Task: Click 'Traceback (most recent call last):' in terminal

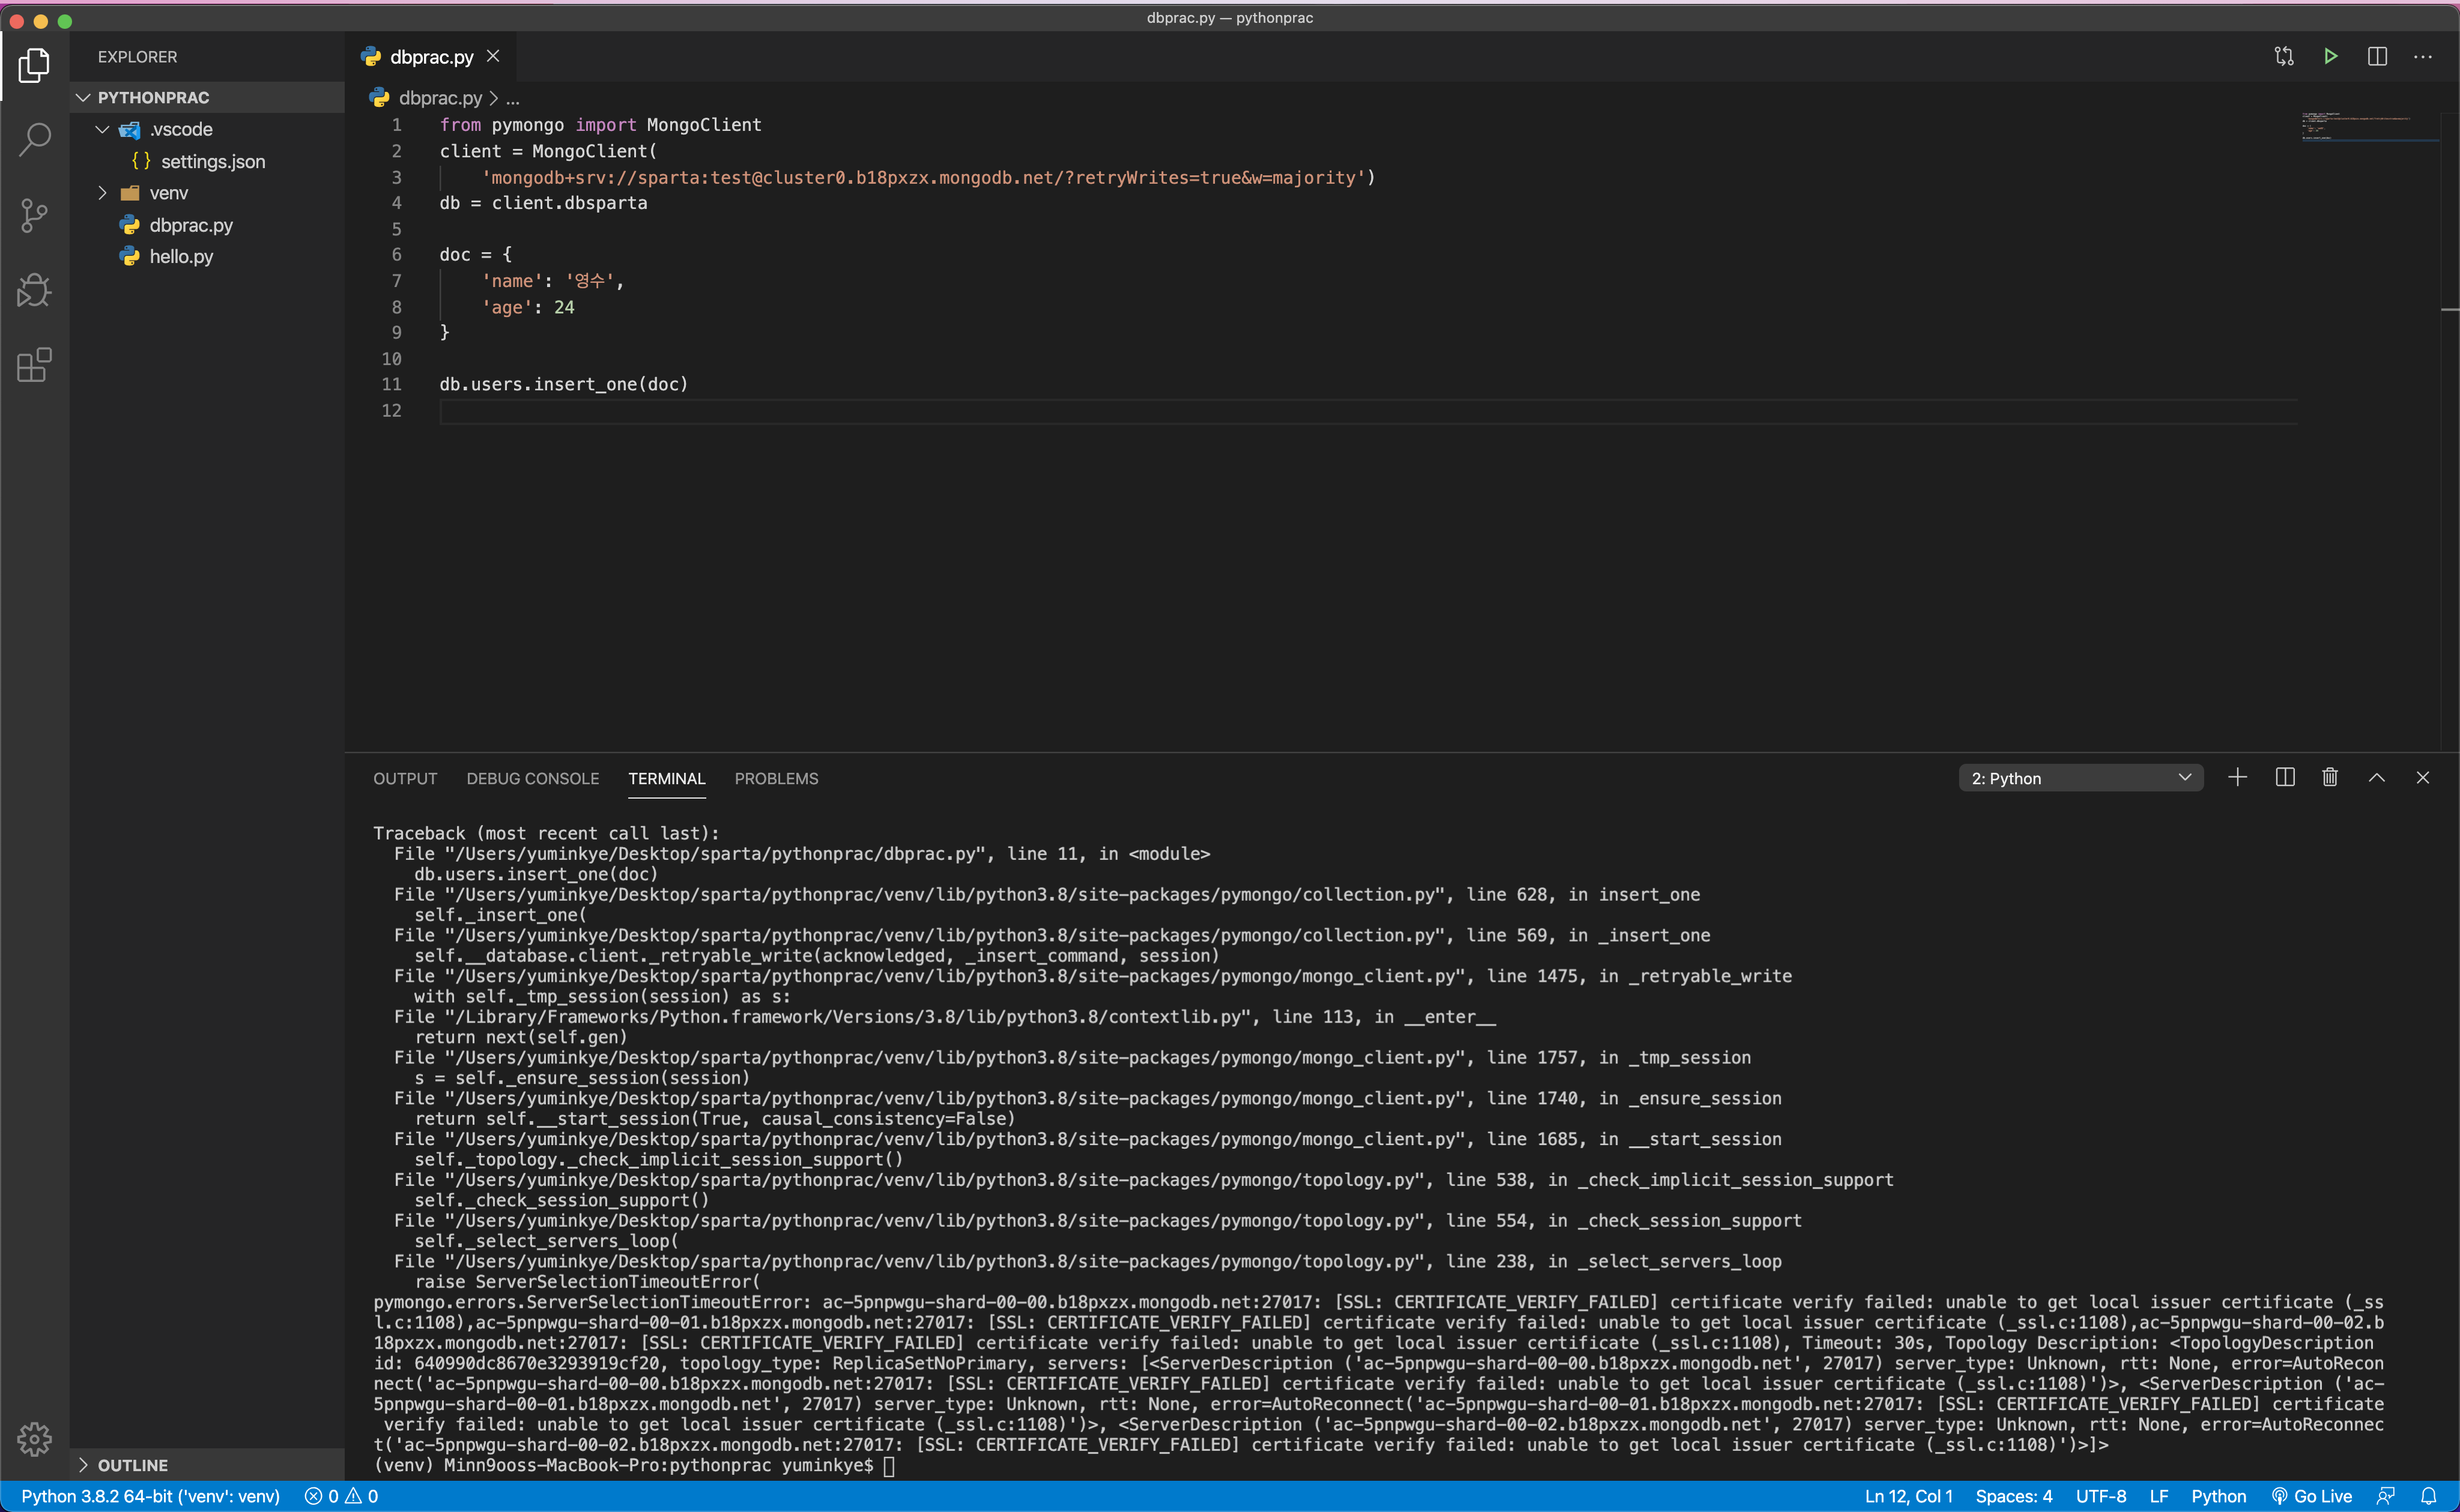Action: 546,833
